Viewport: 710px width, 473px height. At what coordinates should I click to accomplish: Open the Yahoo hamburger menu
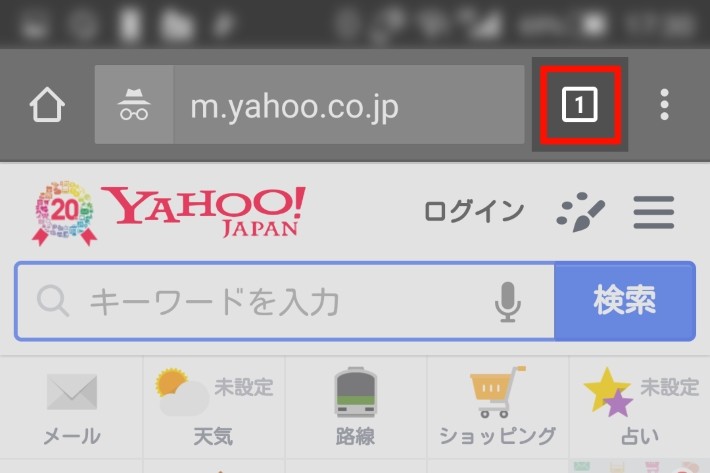pos(654,212)
